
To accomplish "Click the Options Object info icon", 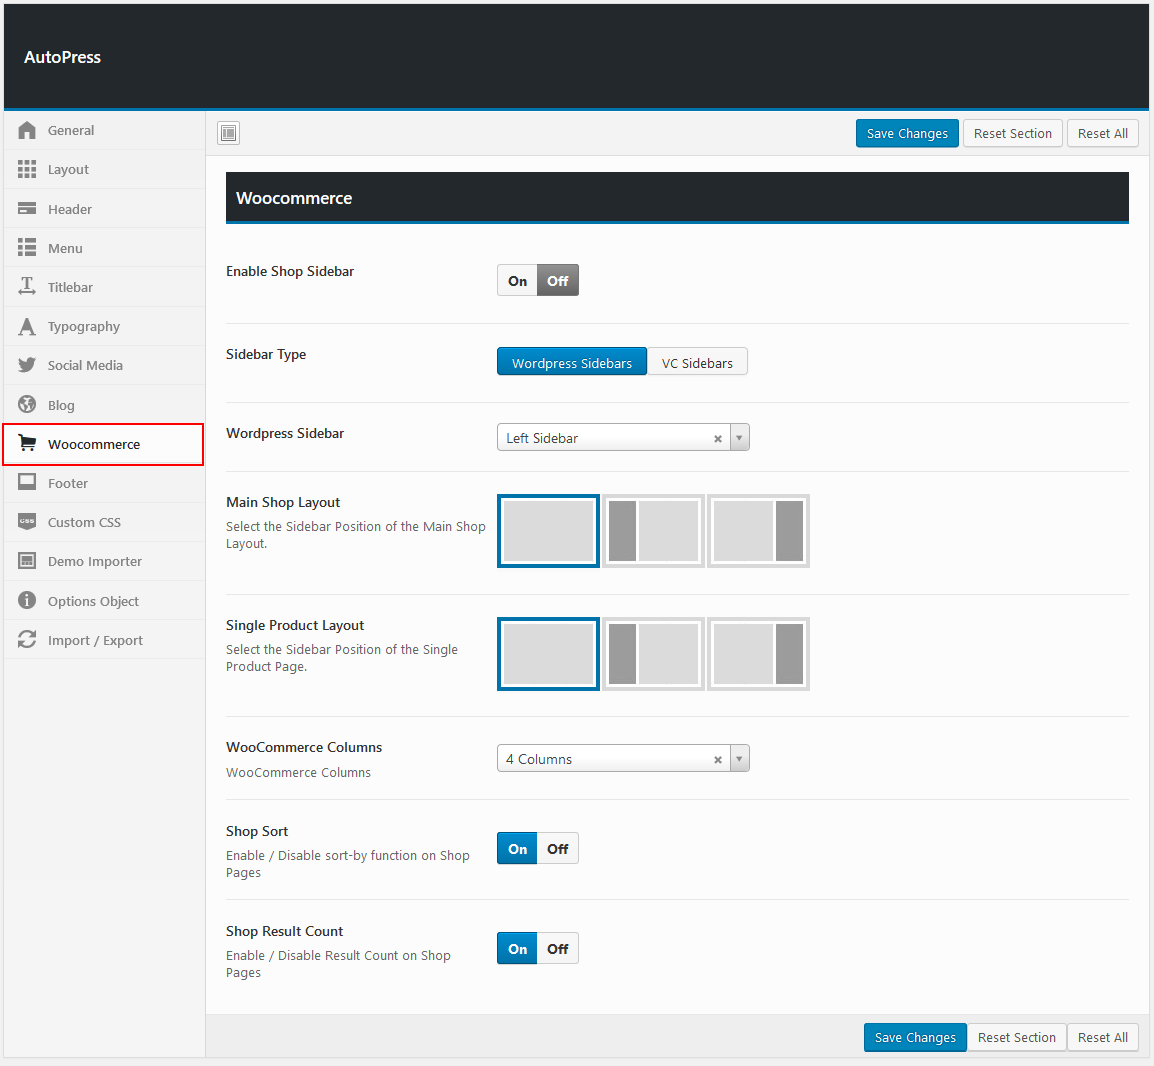I will [27, 600].
